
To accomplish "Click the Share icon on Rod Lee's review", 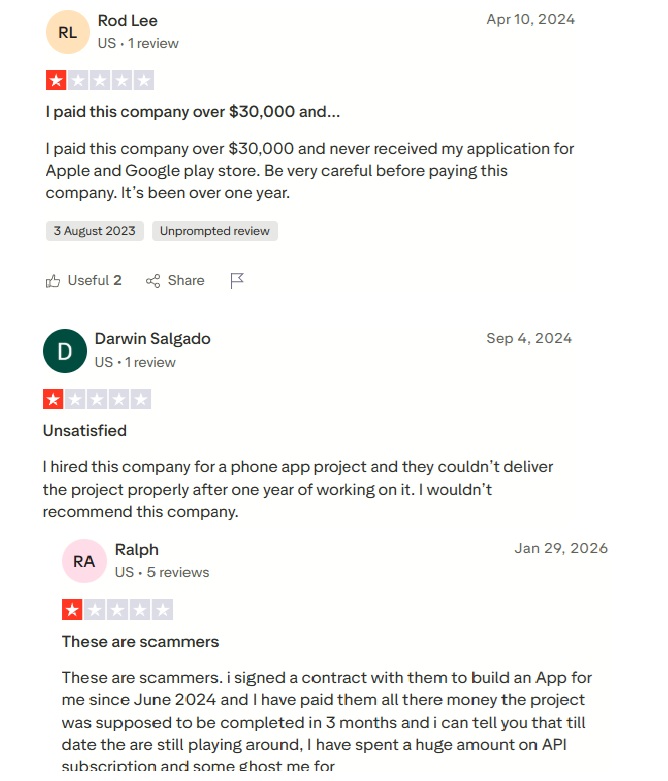I will click(153, 281).
